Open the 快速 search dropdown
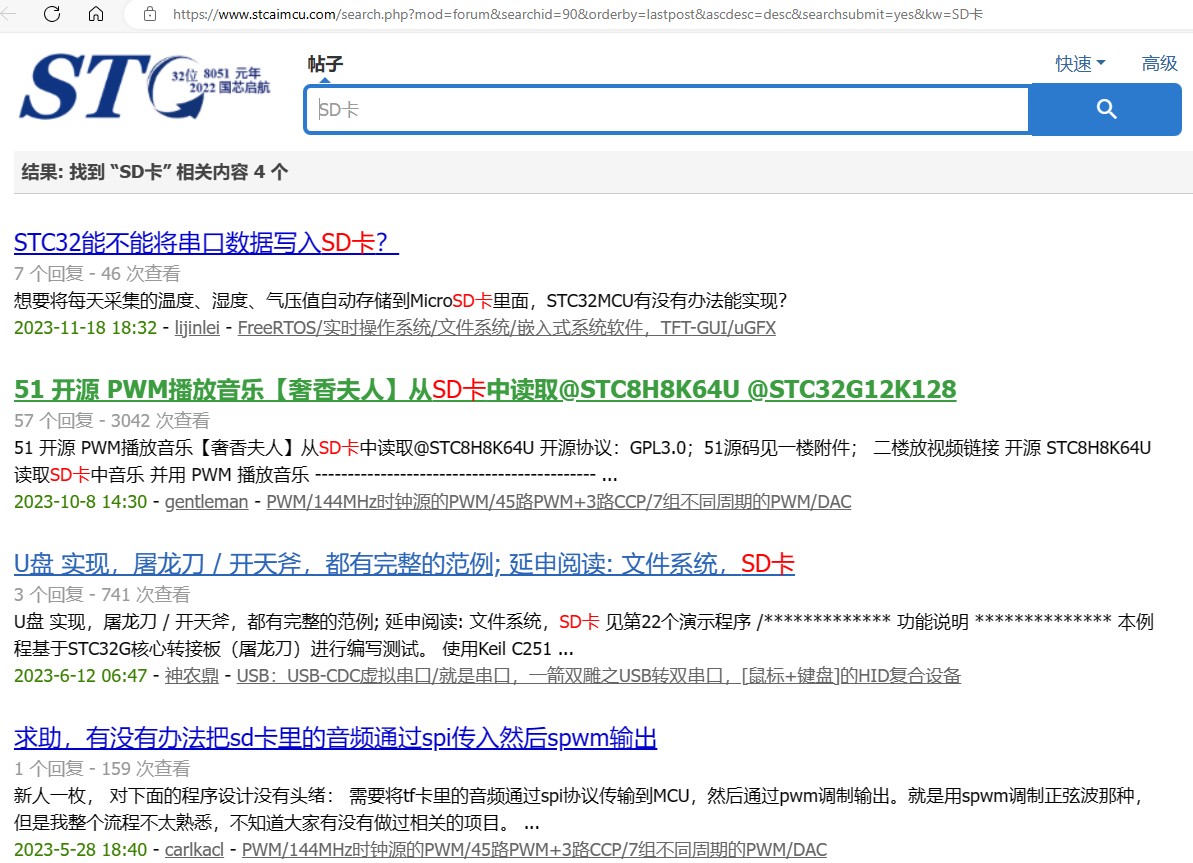This screenshot has width=1193, height=863. coord(1080,63)
